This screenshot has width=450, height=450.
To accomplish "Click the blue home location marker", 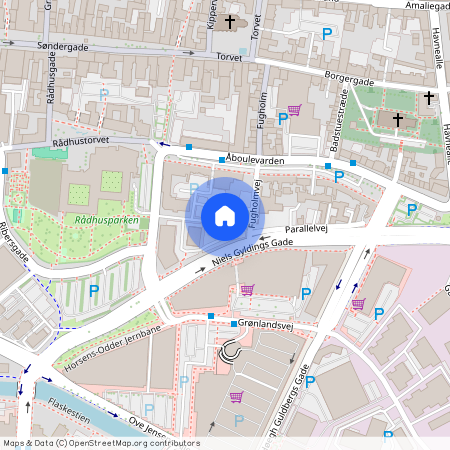I will coord(225,217).
